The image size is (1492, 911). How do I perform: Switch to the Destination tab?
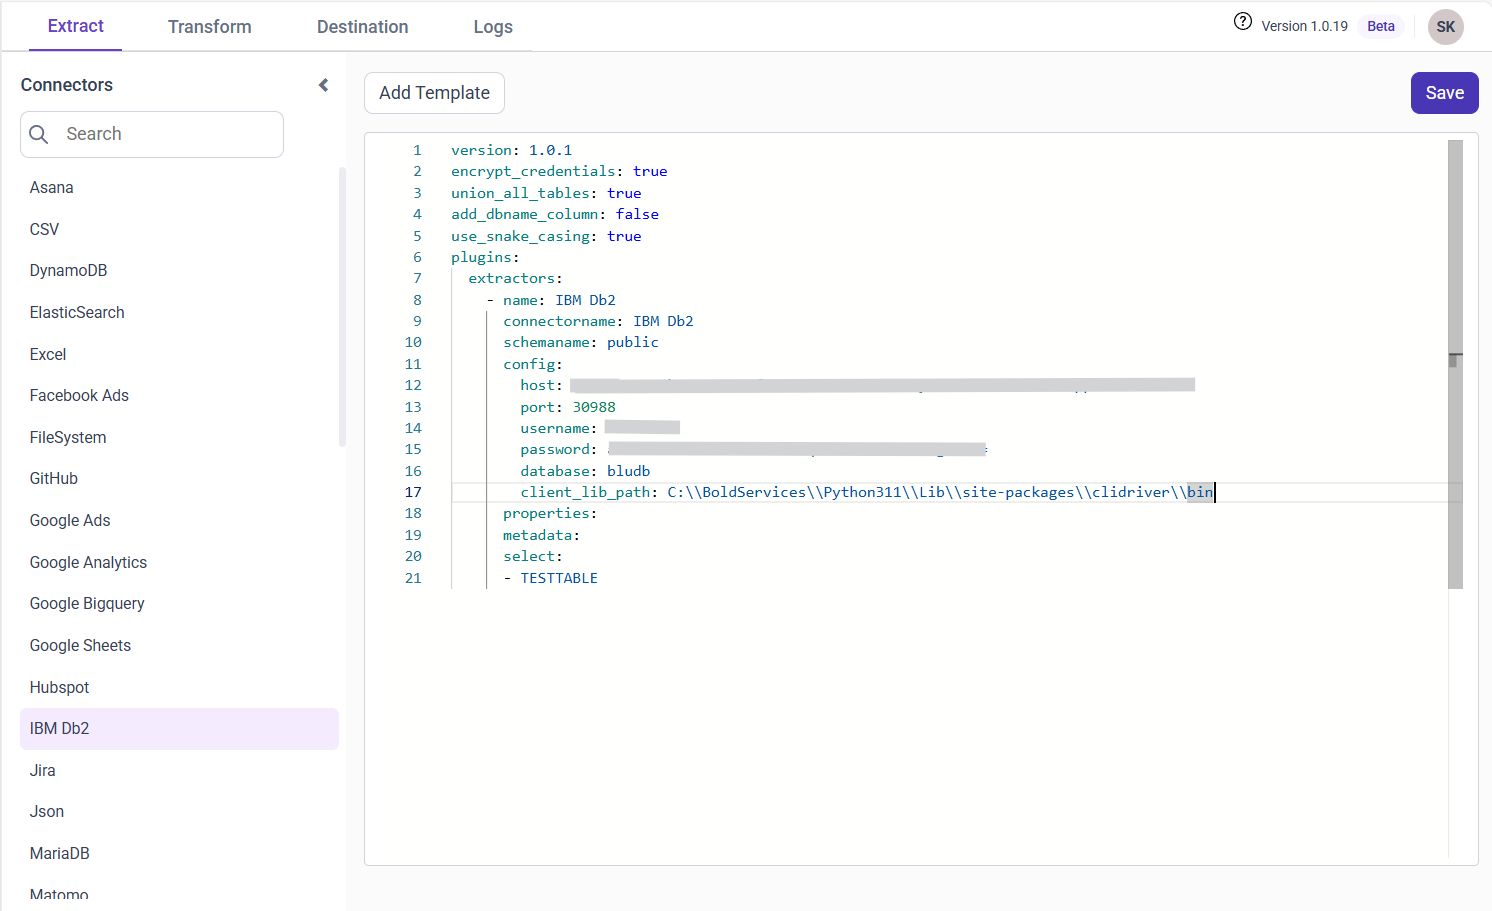pyautogui.click(x=362, y=27)
